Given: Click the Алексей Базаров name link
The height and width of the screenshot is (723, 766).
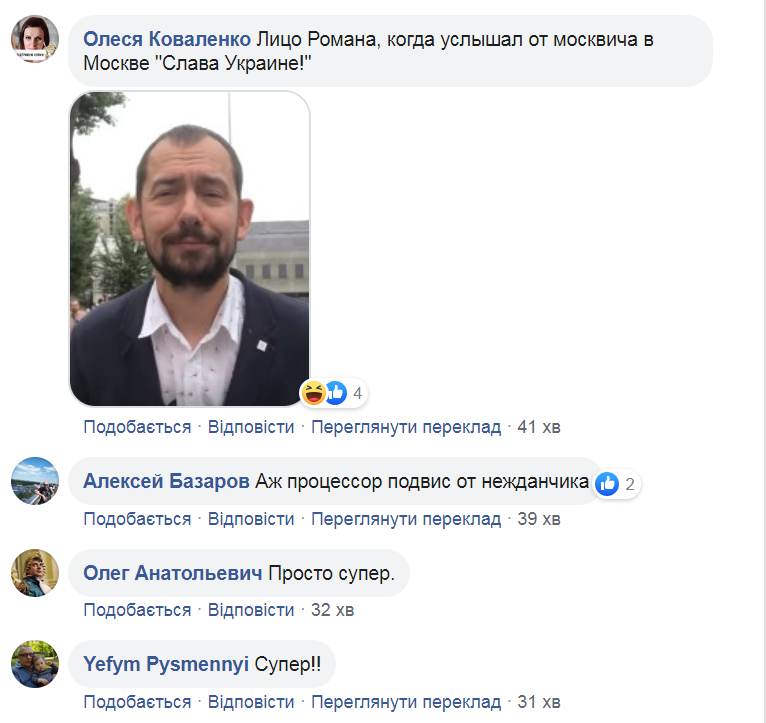Looking at the screenshot, I should pos(166,481).
